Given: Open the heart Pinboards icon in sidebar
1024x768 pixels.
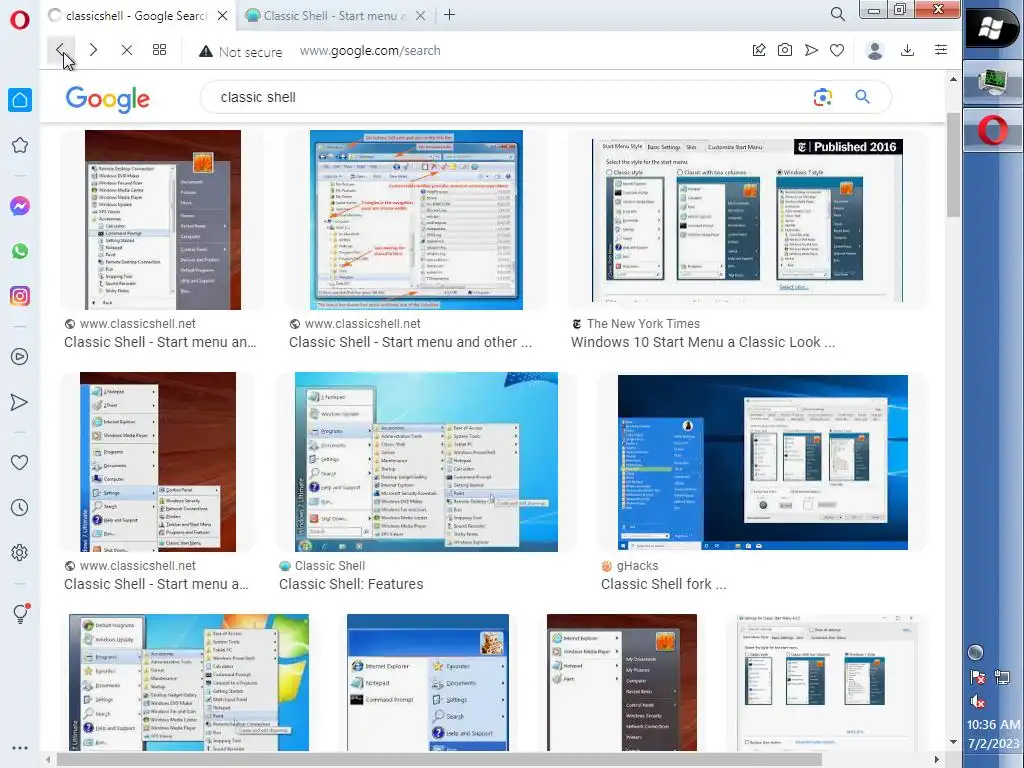Looking at the screenshot, I should point(20,462).
